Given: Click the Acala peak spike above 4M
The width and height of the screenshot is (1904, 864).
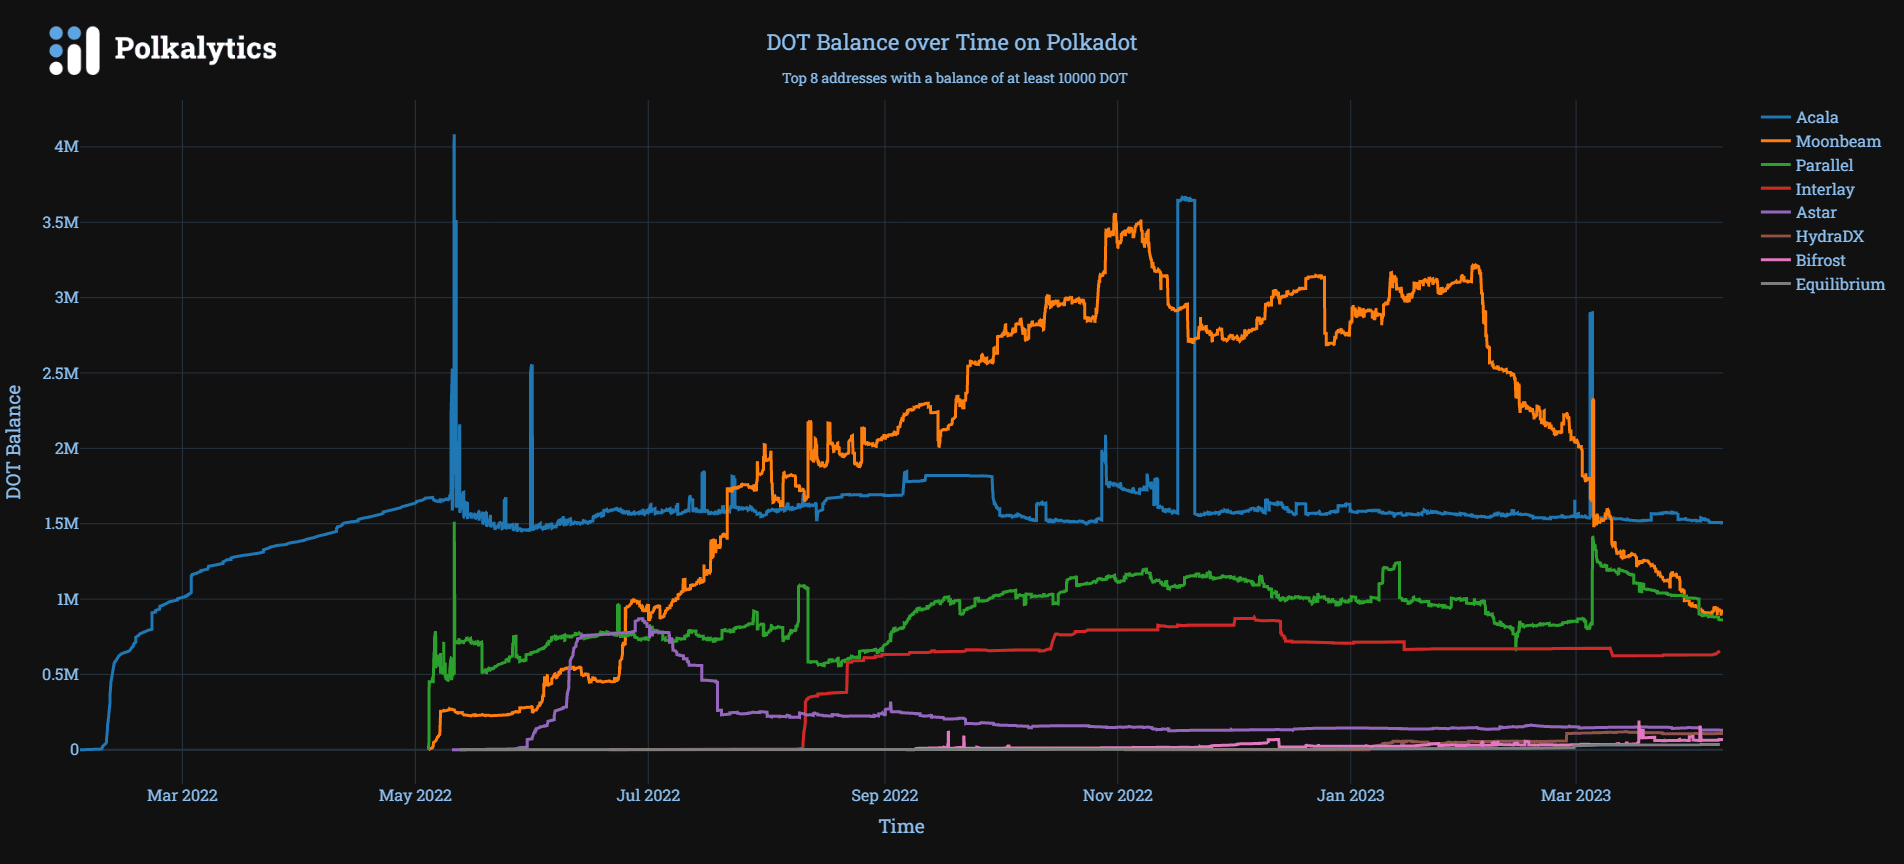Looking at the screenshot, I should [454, 137].
